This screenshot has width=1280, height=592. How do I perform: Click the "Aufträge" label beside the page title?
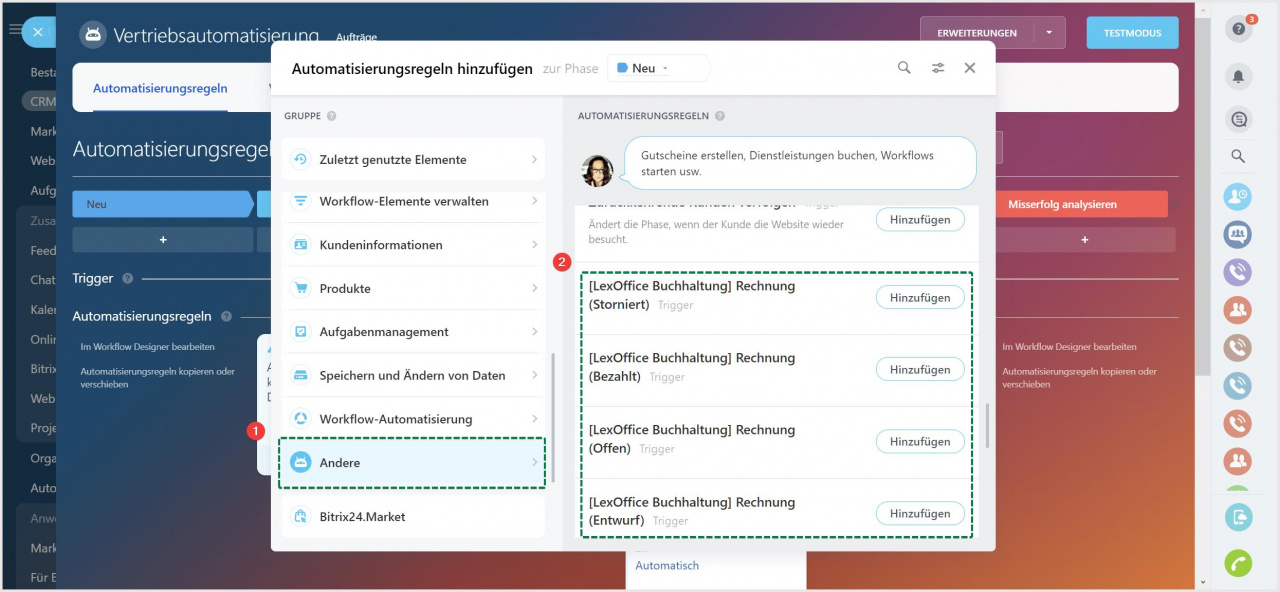(357, 37)
